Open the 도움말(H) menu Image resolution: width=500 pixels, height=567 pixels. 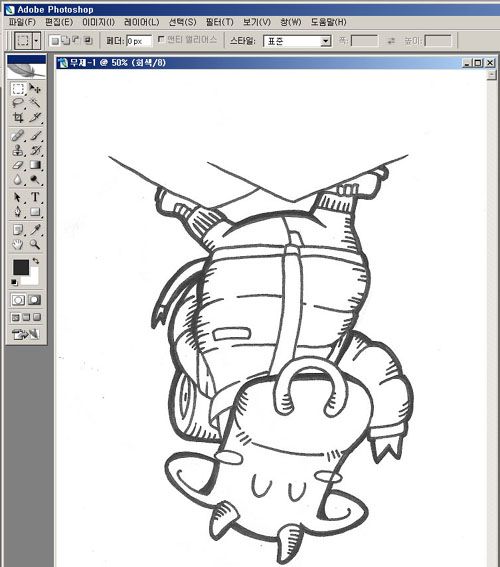pyautogui.click(x=328, y=22)
